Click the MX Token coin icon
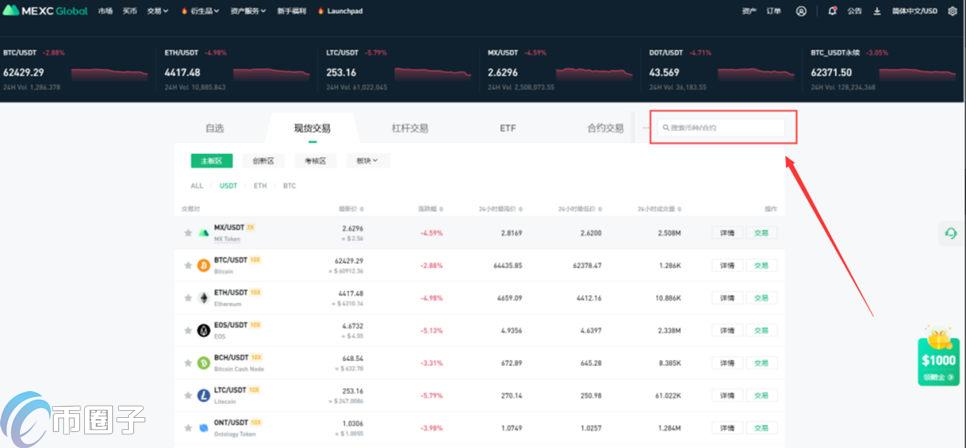This screenshot has width=966, height=448. coord(203,233)
